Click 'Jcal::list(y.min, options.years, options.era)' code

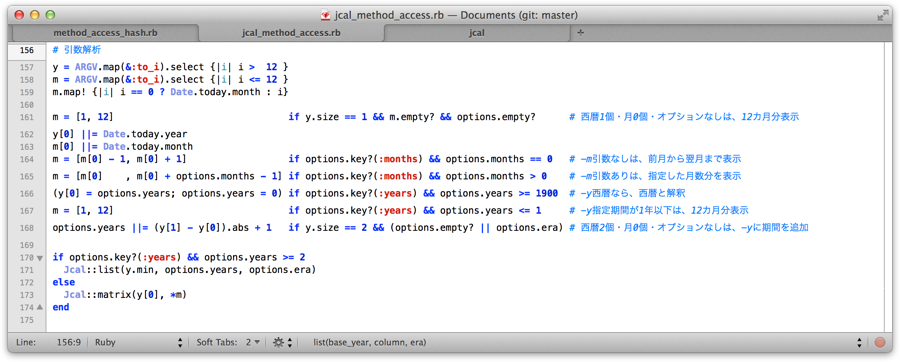click(x=190, y=270)
